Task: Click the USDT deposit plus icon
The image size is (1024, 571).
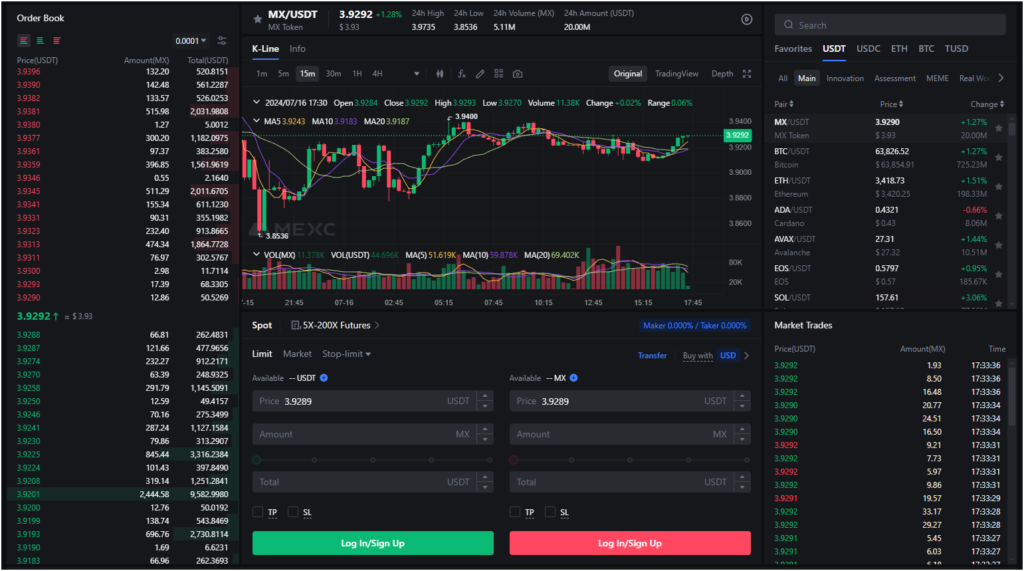Action: pos(324,378)
